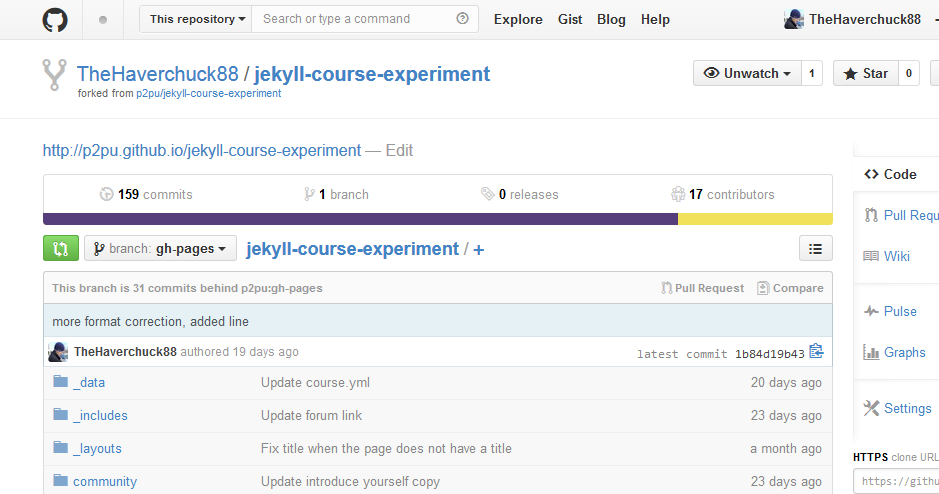This screenshot has height=494, width=939.
Task: Open the _includes folder
Action: pyautogui.click(x=100, y=415)
